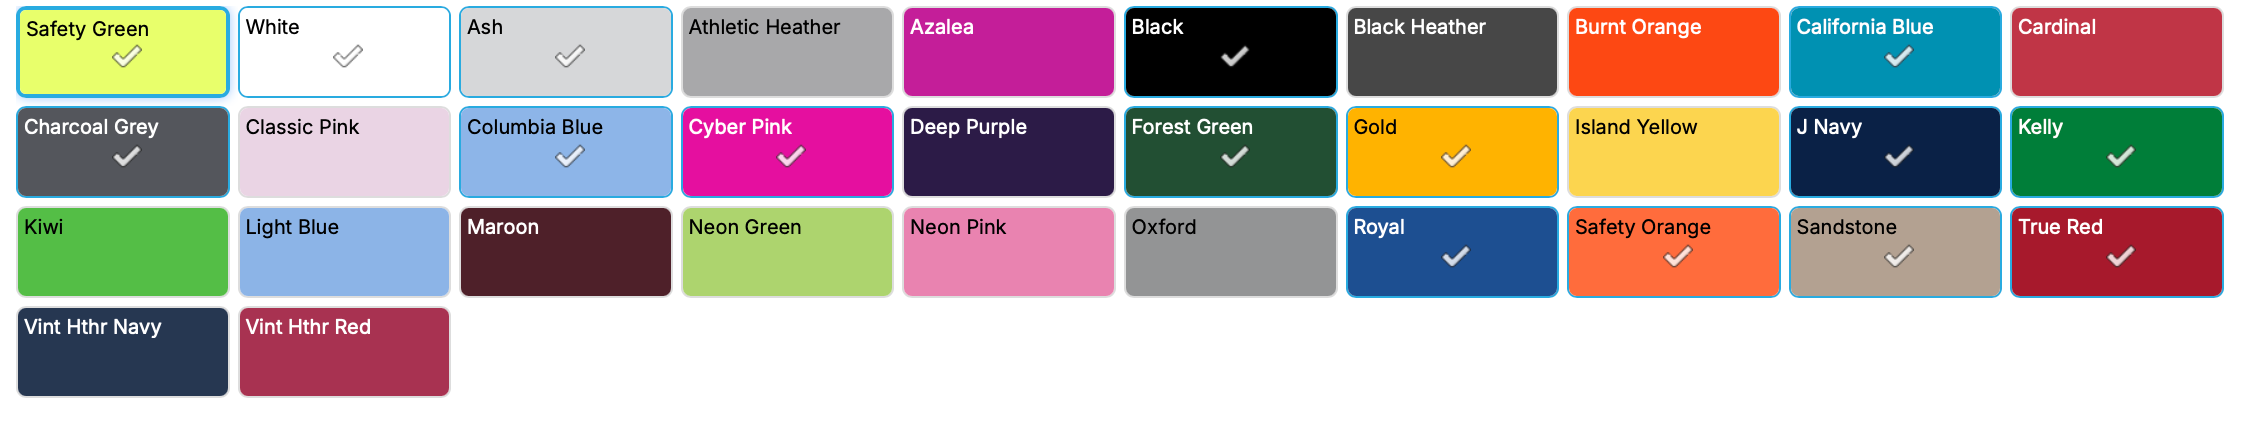Click the Cyber Pink checkmark icon
The image size is (2246, 440).
point(790,157)
